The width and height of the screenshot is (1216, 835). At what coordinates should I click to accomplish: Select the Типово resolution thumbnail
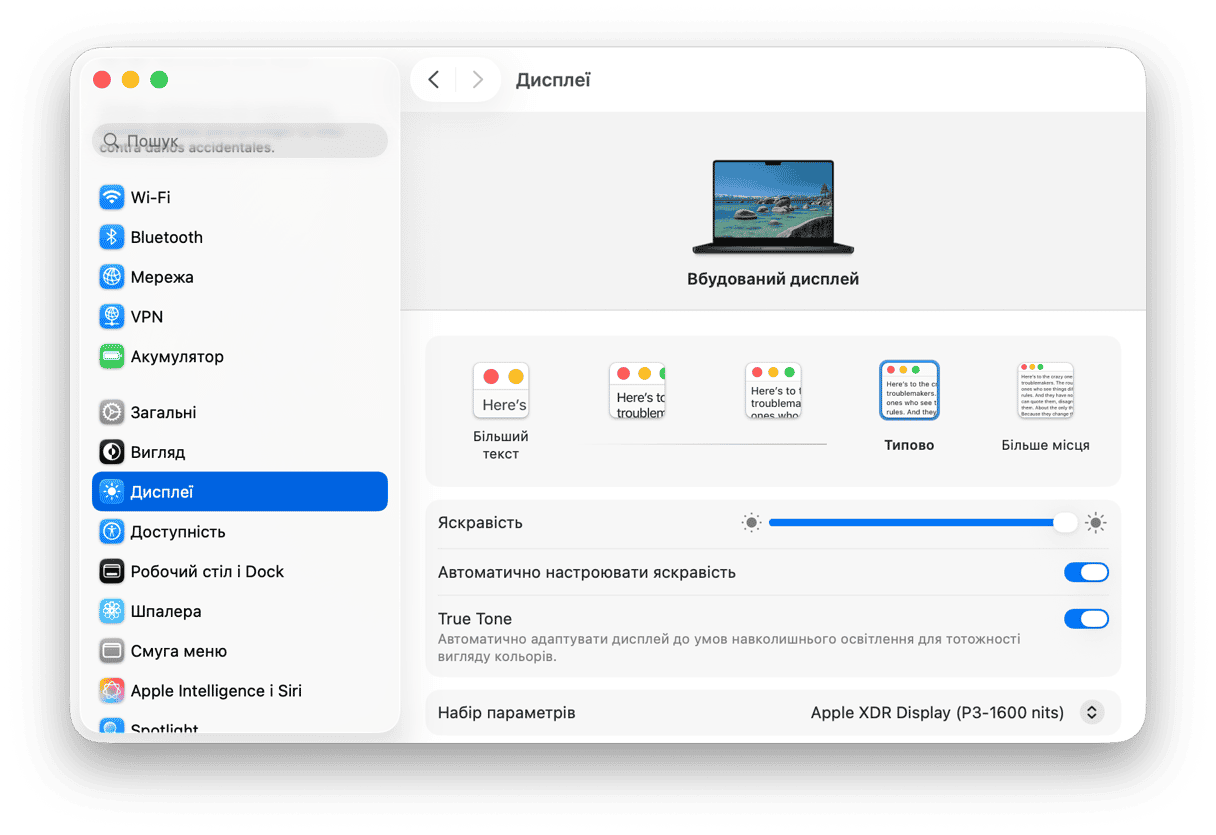[x=909, y=391]
